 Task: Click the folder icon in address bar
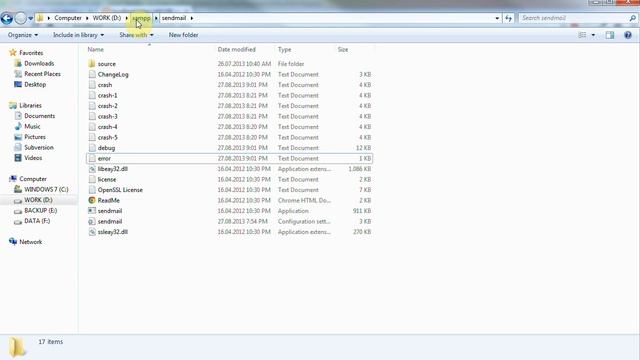click(40, 18)
